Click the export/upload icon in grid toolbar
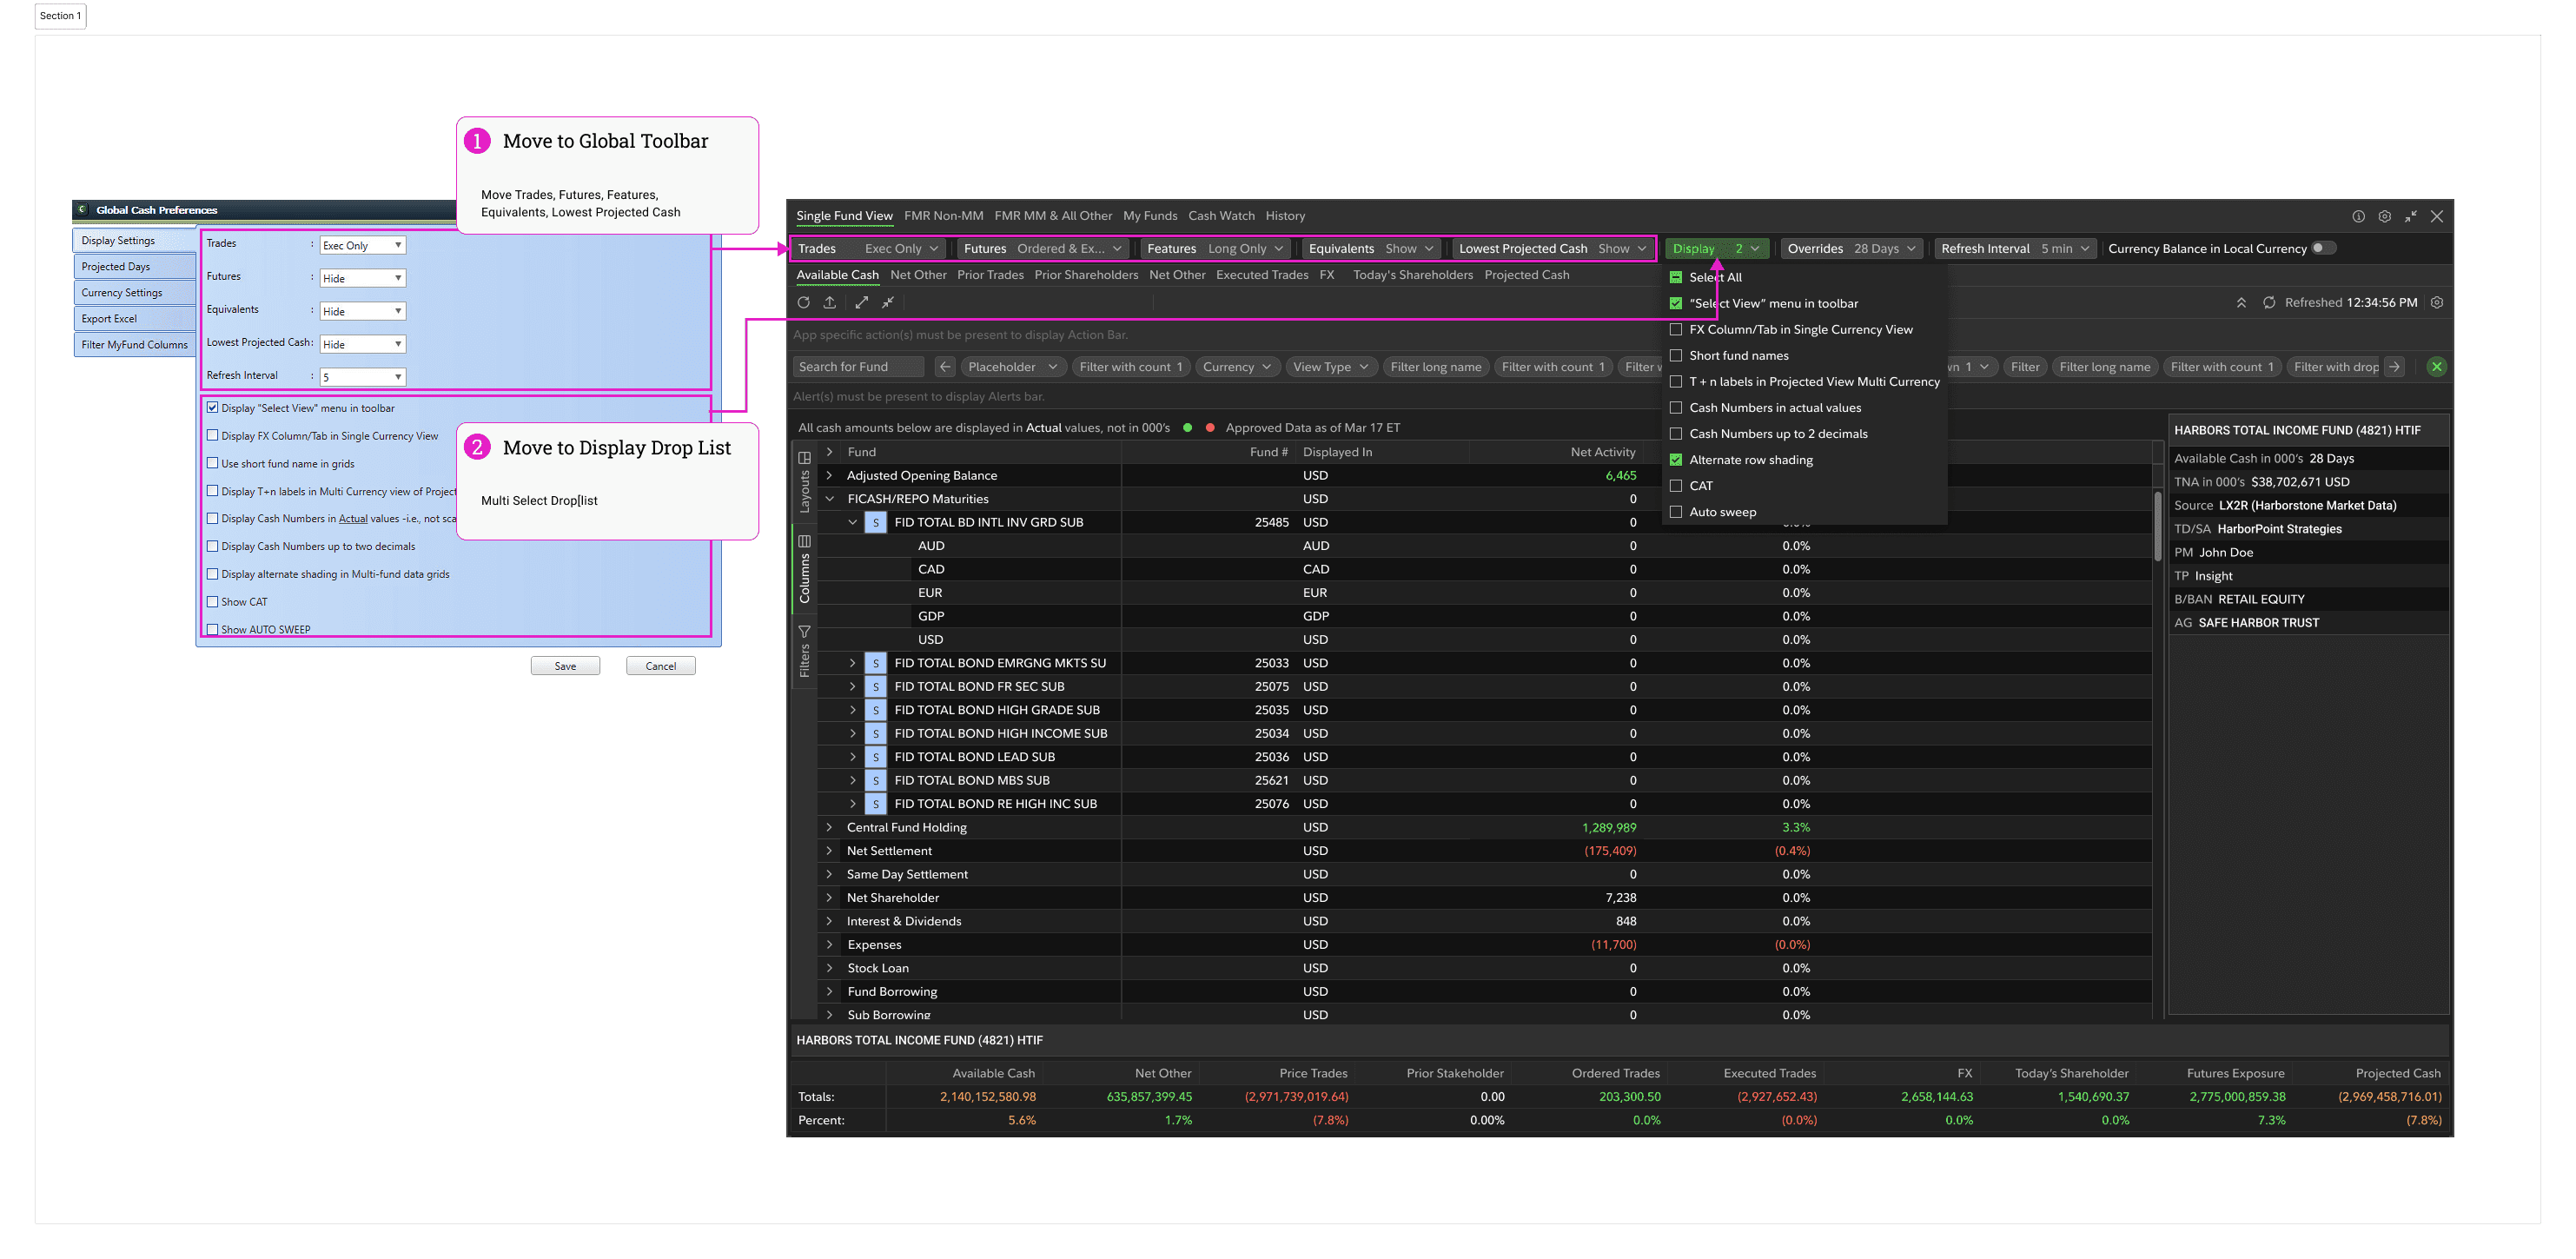This screenshot has height=1259, width=2576. [x=829, y=302]
